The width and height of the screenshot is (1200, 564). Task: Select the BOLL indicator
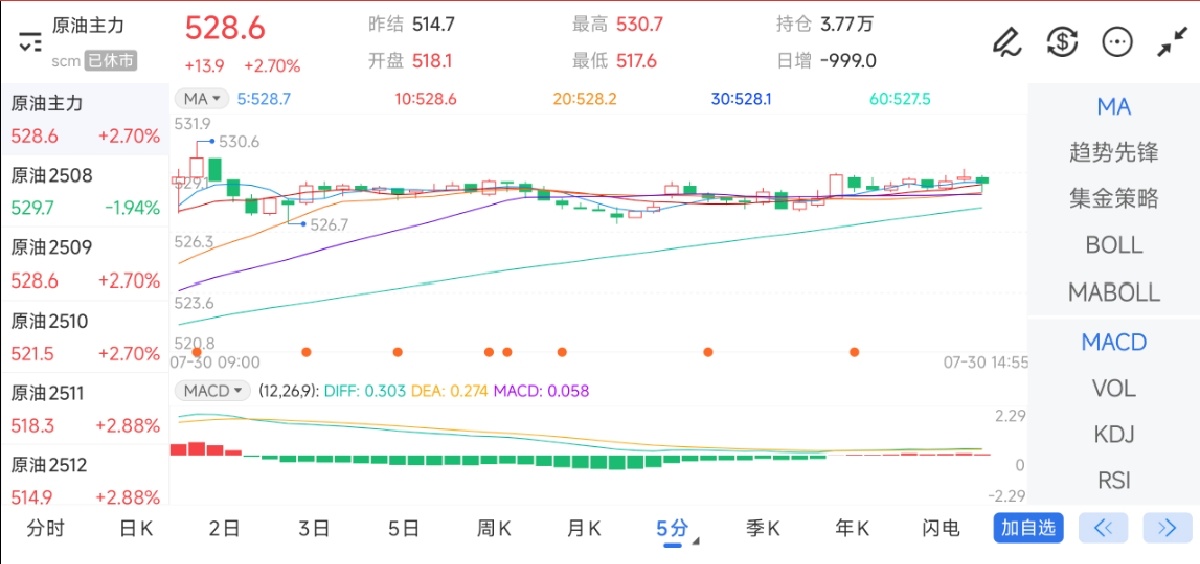[1114, 246]
